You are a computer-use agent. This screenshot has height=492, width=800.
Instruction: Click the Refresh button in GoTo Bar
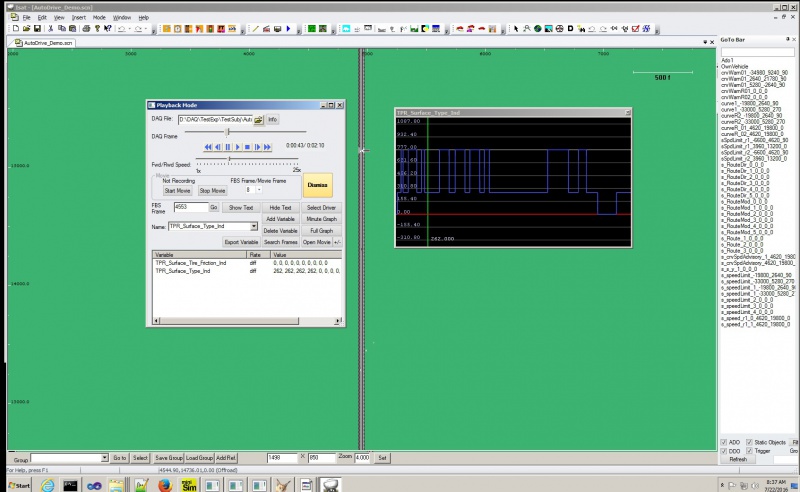point(738,459)
